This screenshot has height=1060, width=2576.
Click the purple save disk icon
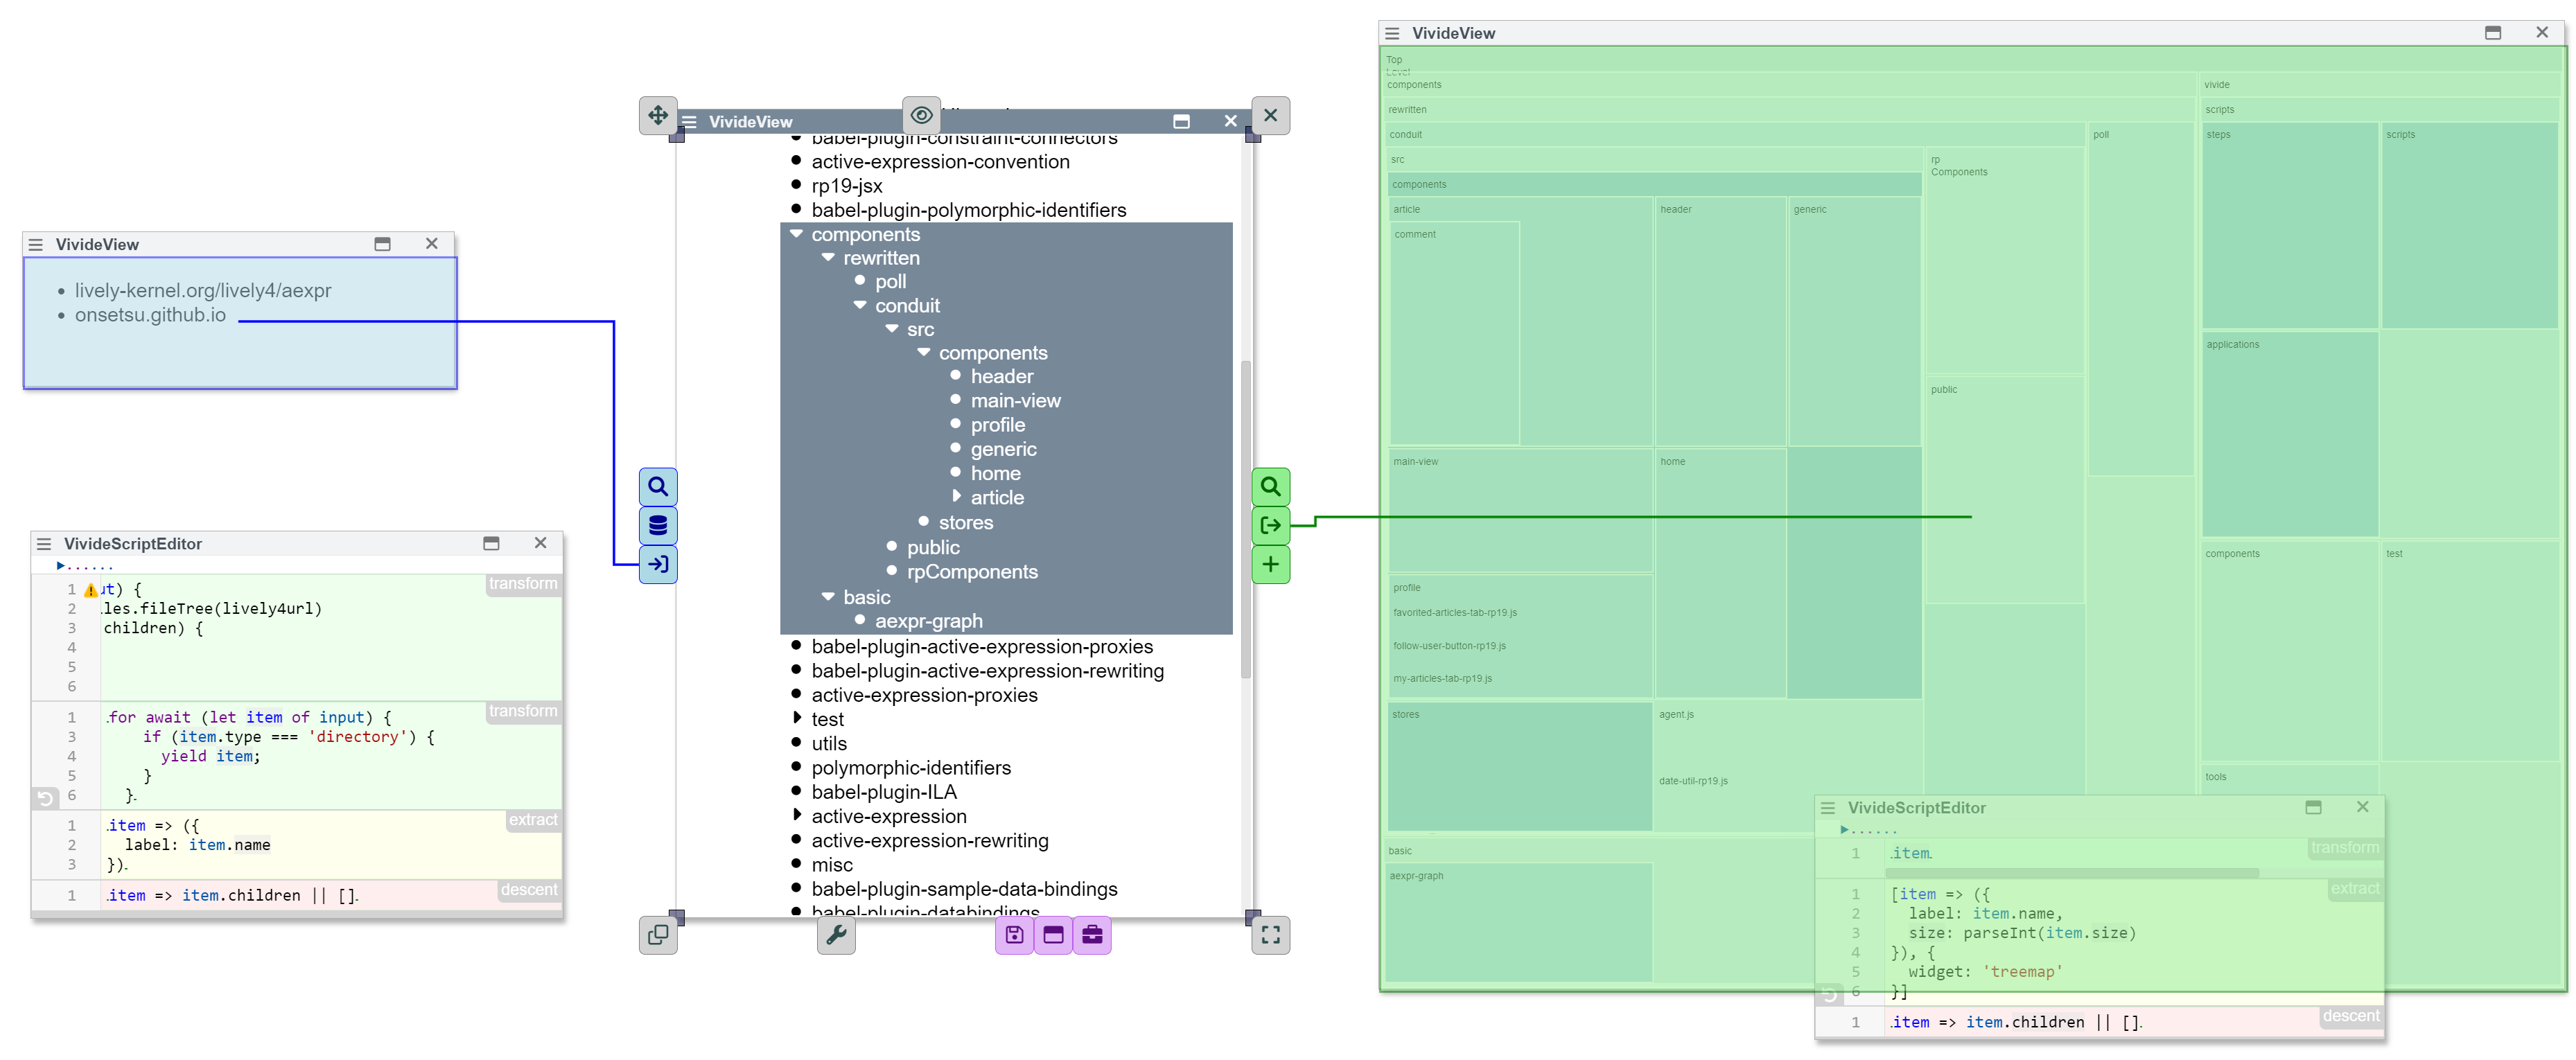point(1014,935)
